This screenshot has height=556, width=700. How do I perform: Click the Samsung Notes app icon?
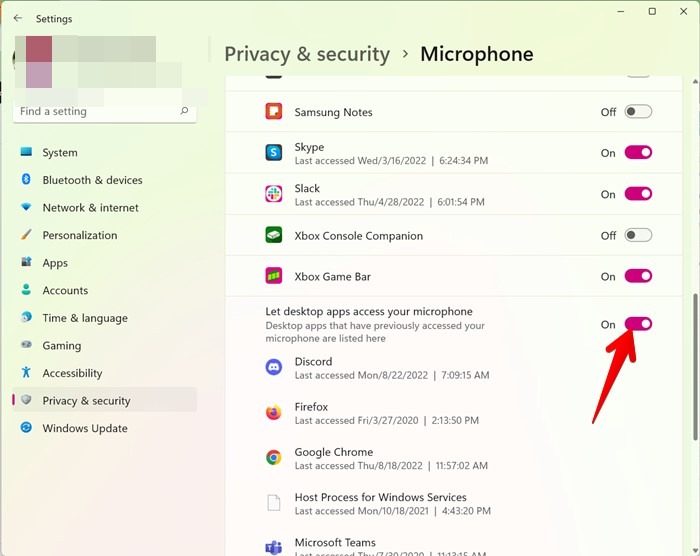coord(273,112)
